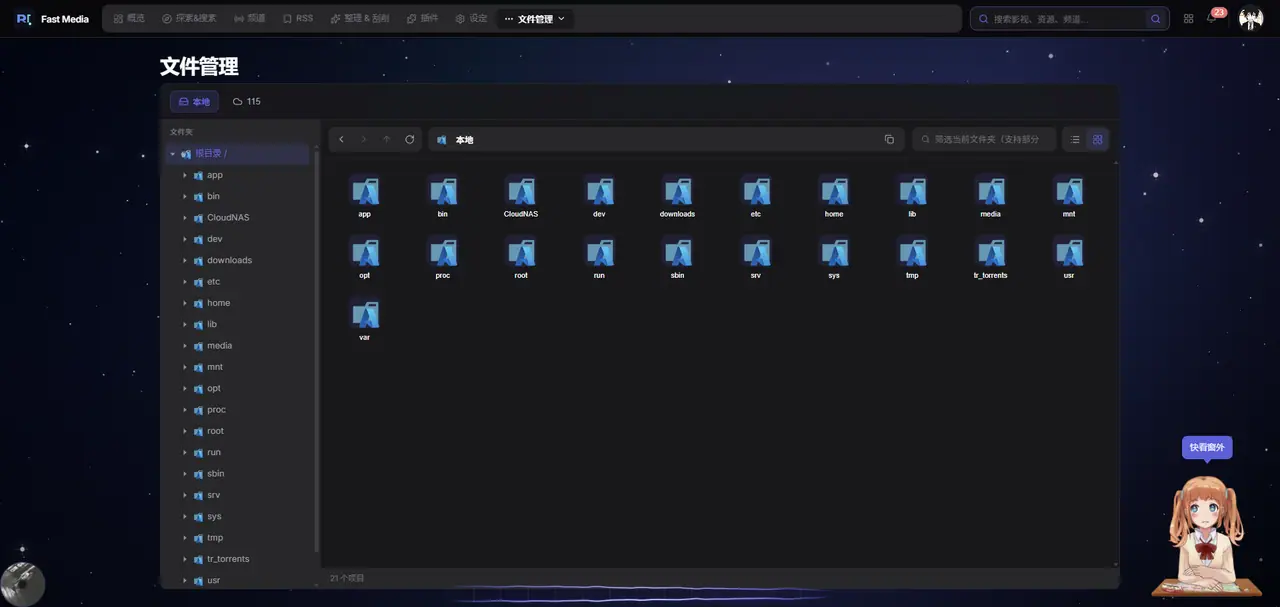
Task: Open the dev folder icon in grid
Action: (x=599, y=191)
